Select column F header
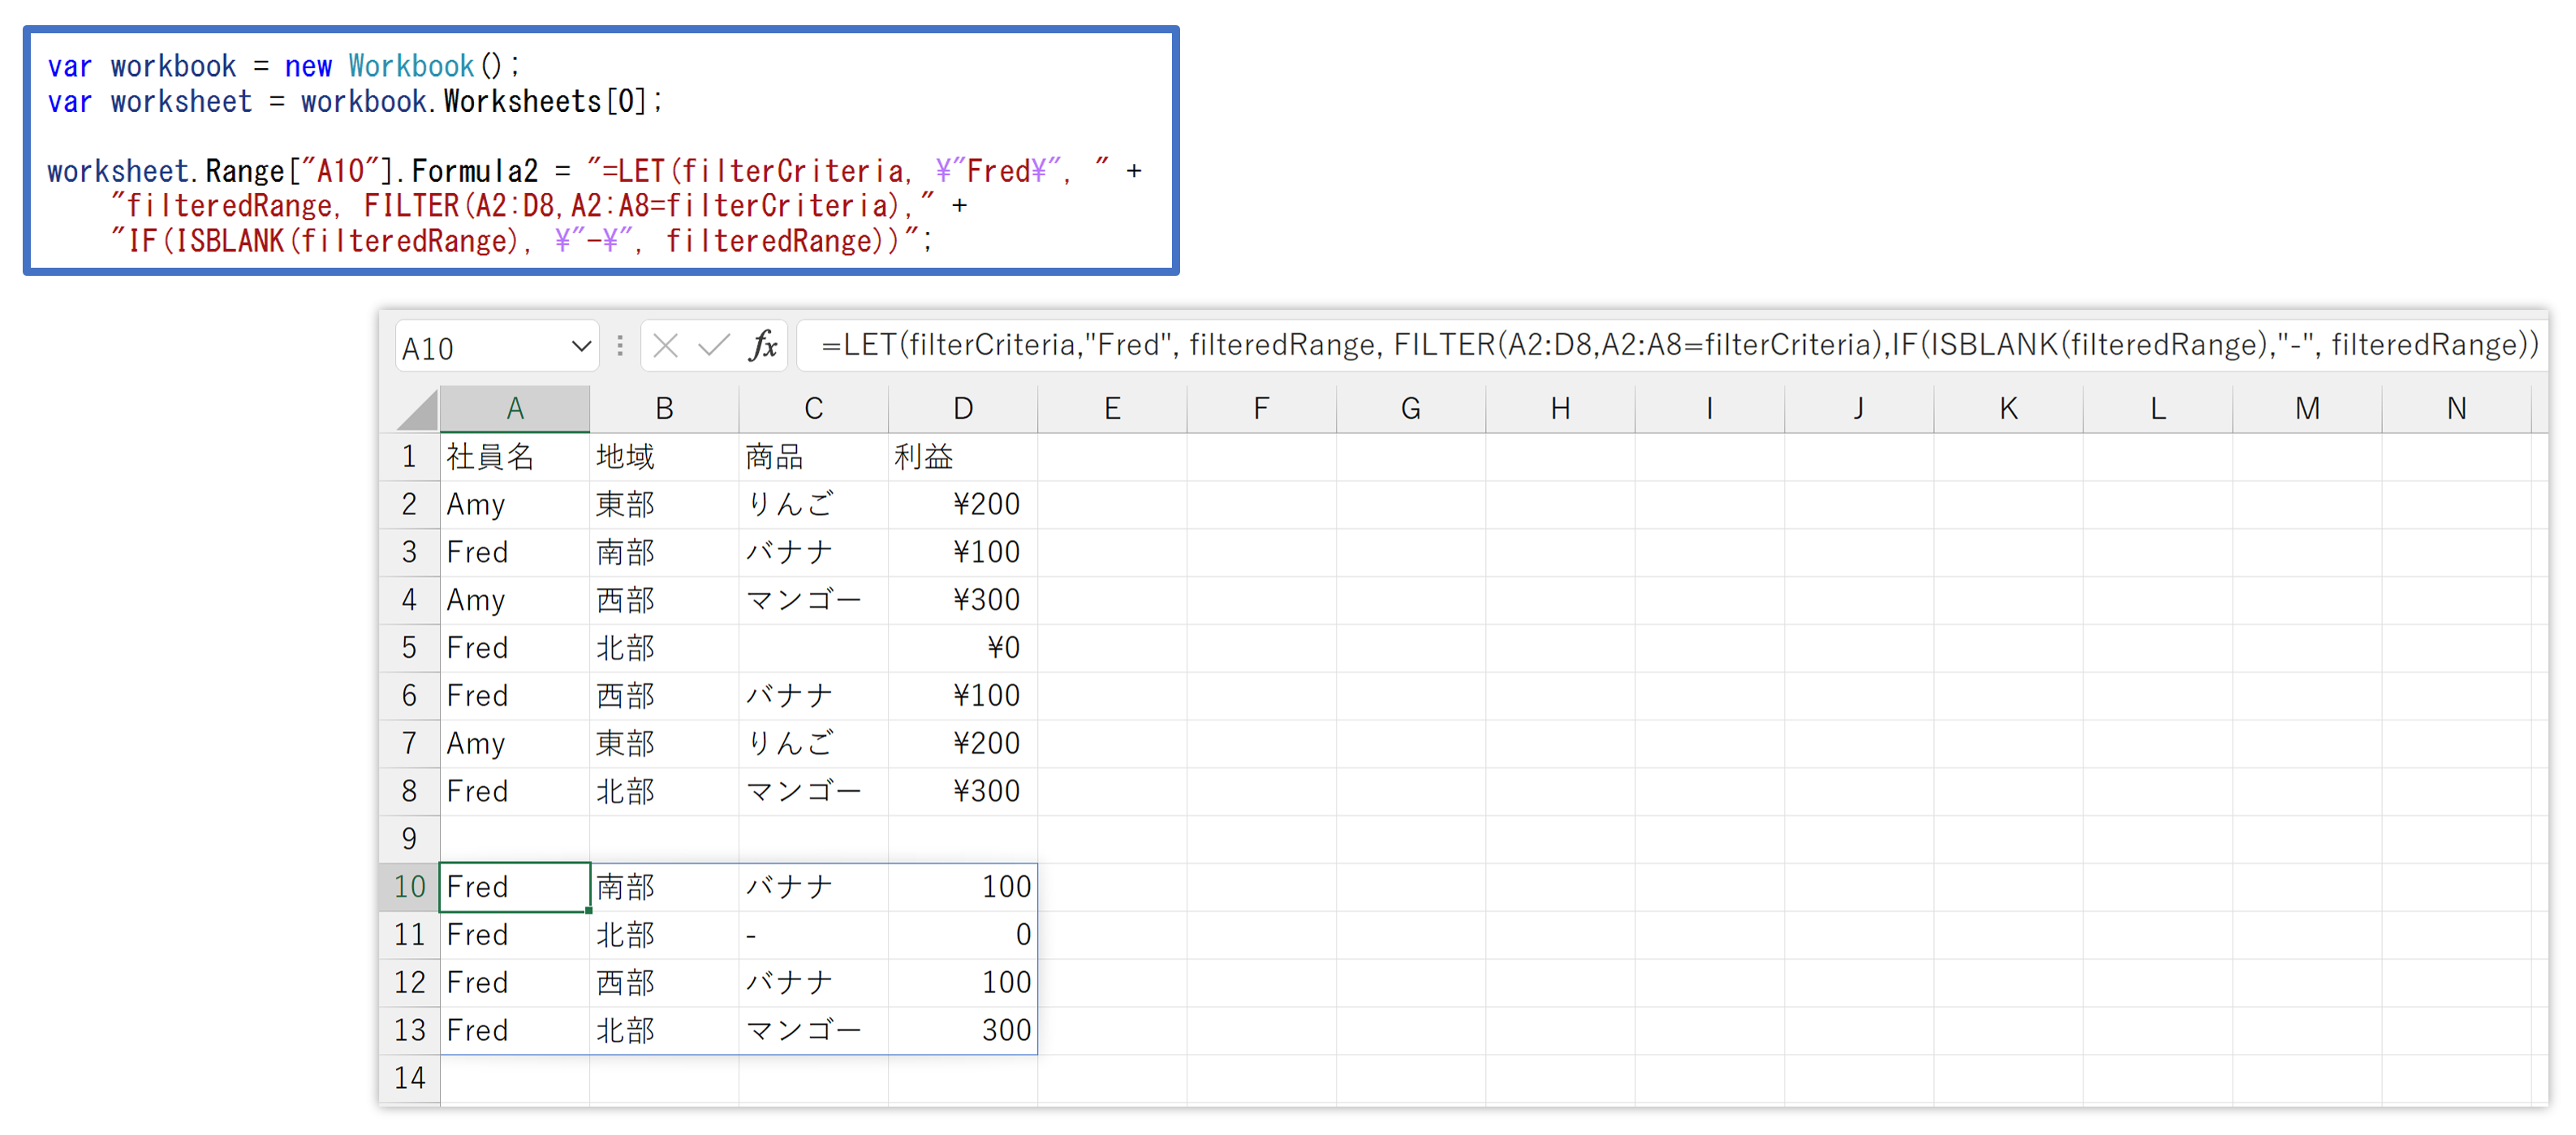Image resolution: width=2576 pixels, height=1135 pixels. point(1261,408)
